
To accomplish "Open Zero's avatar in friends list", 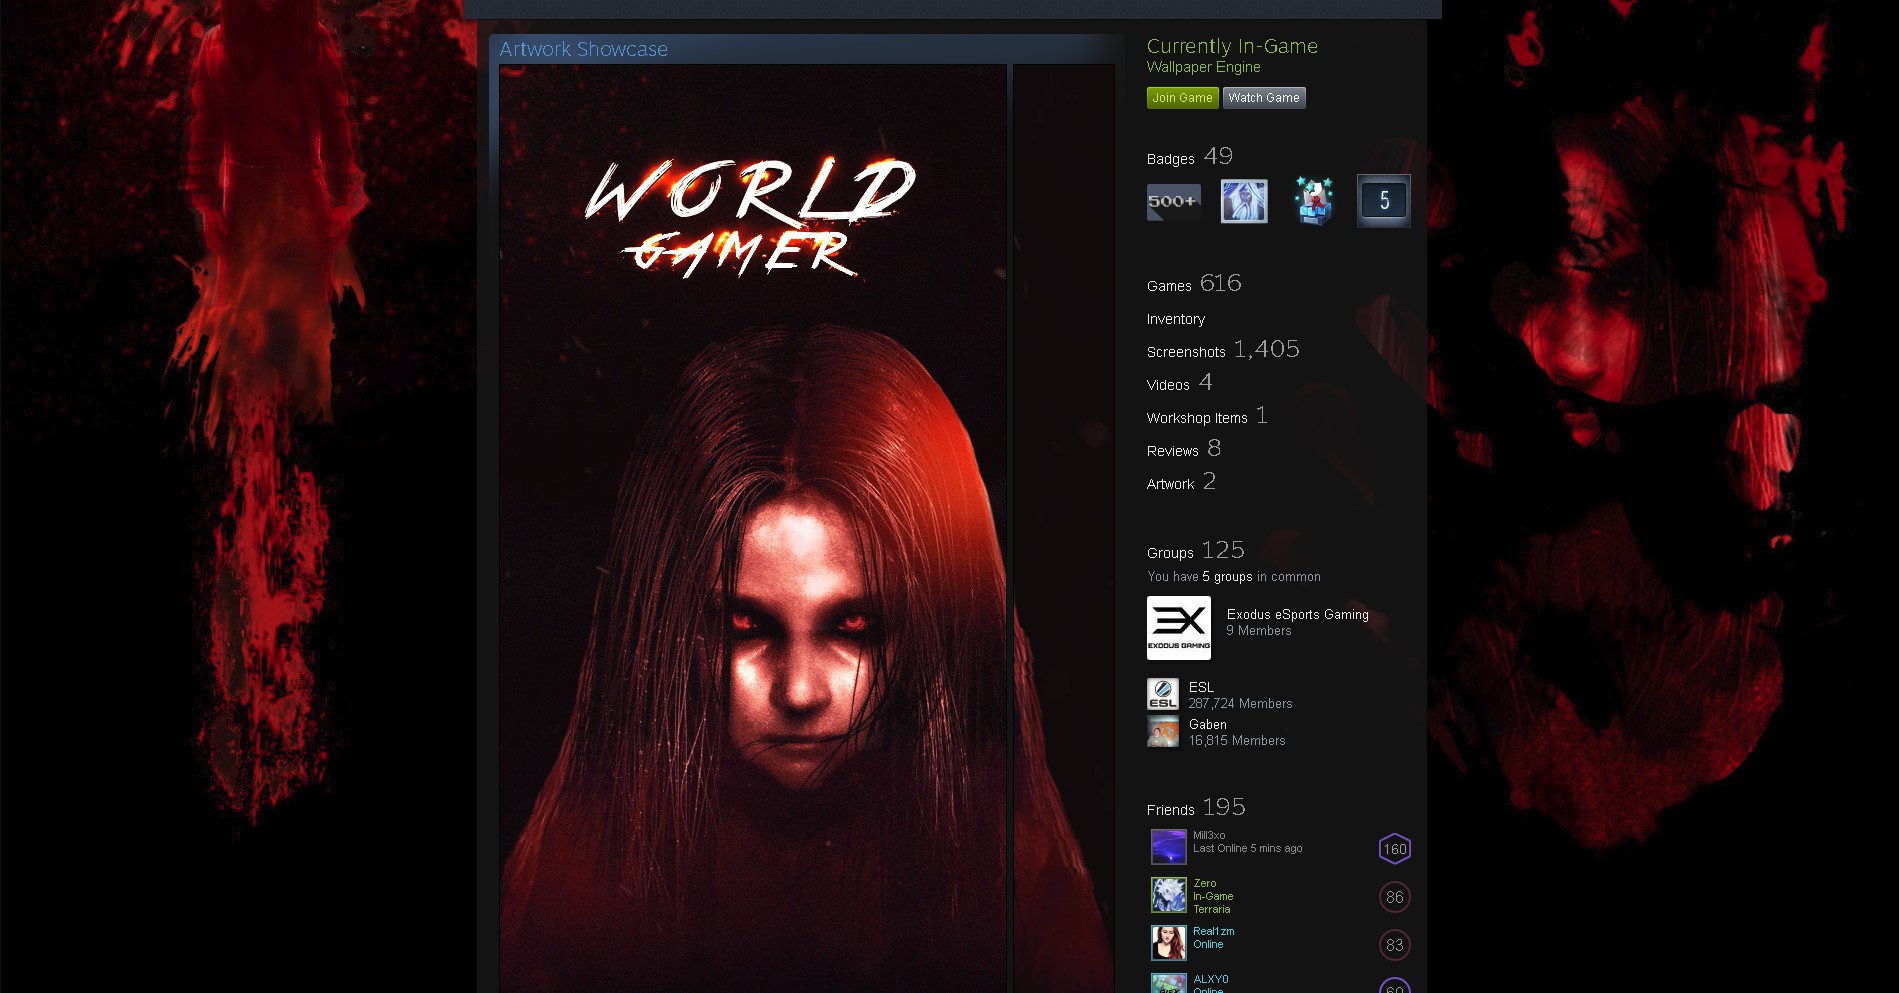I will [x=1169, y=895].
